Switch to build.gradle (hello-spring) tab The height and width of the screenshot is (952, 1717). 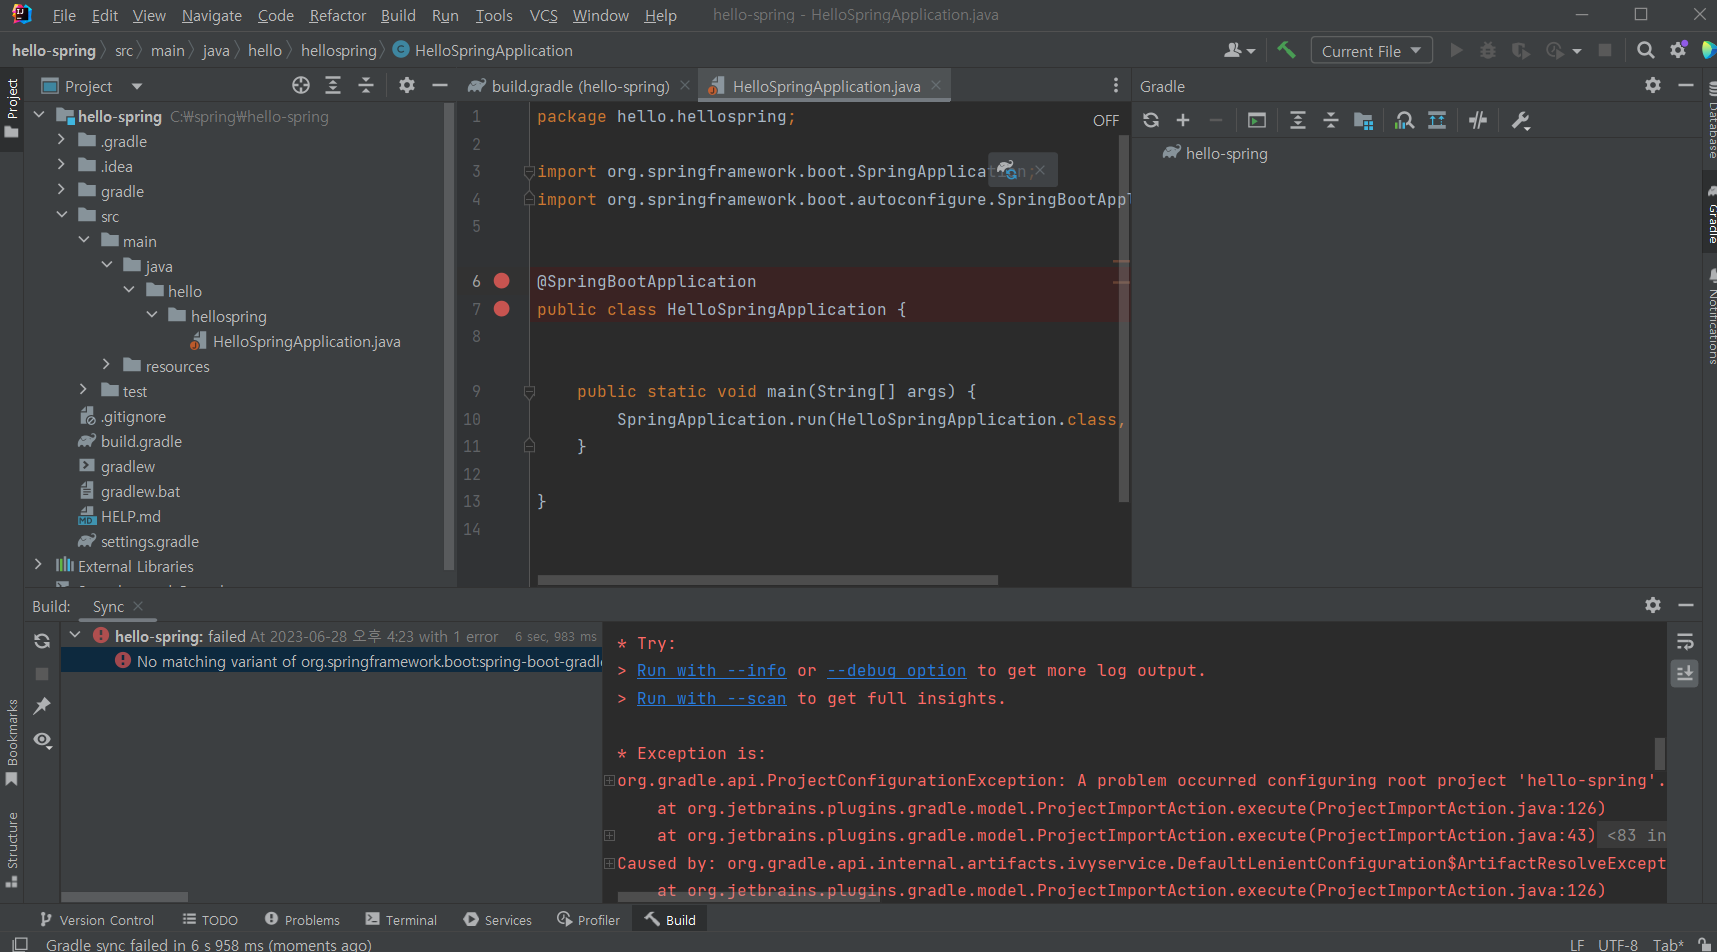[x=580, y=86]
